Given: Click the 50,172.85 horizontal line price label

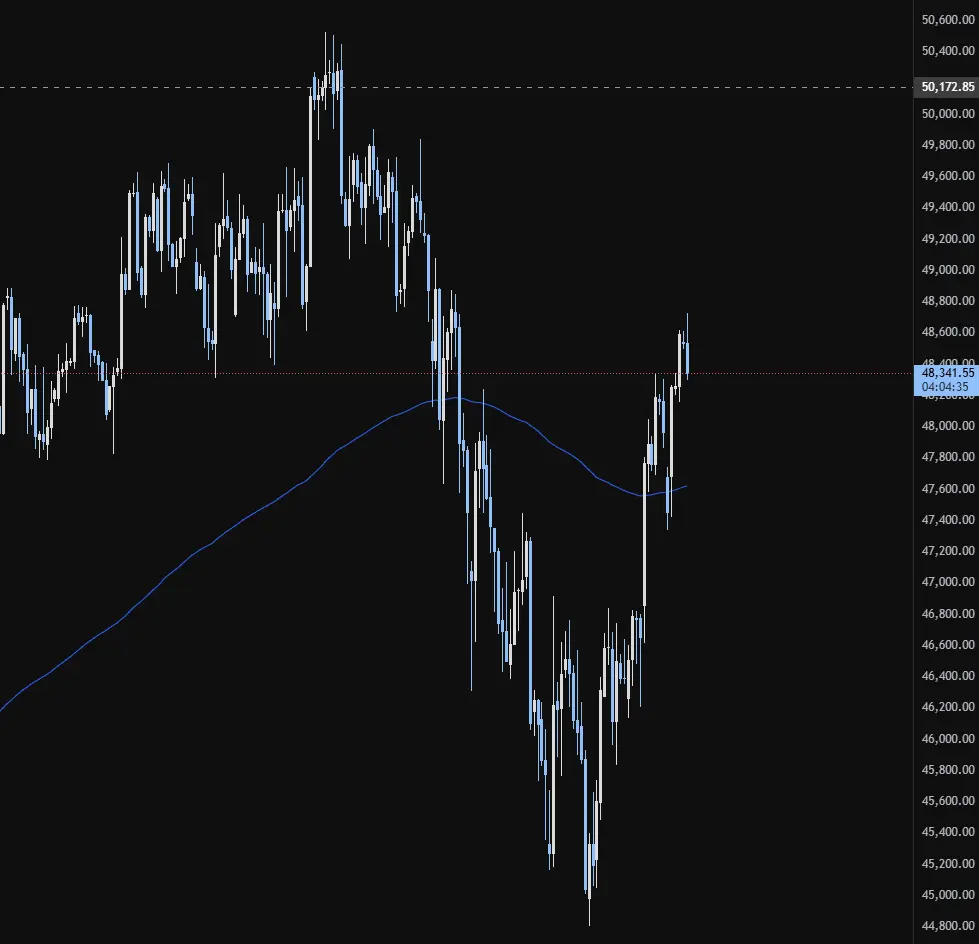Looking at the screenshot, I should pos(947,87).
